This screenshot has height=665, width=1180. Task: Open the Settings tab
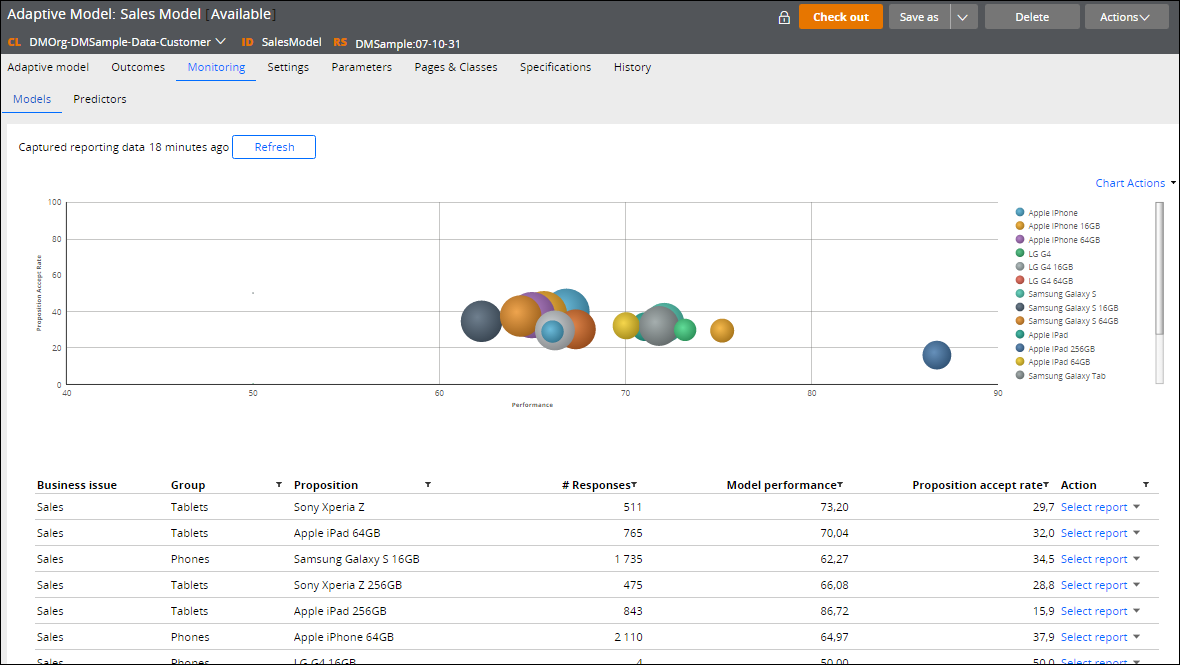[288, 67]
